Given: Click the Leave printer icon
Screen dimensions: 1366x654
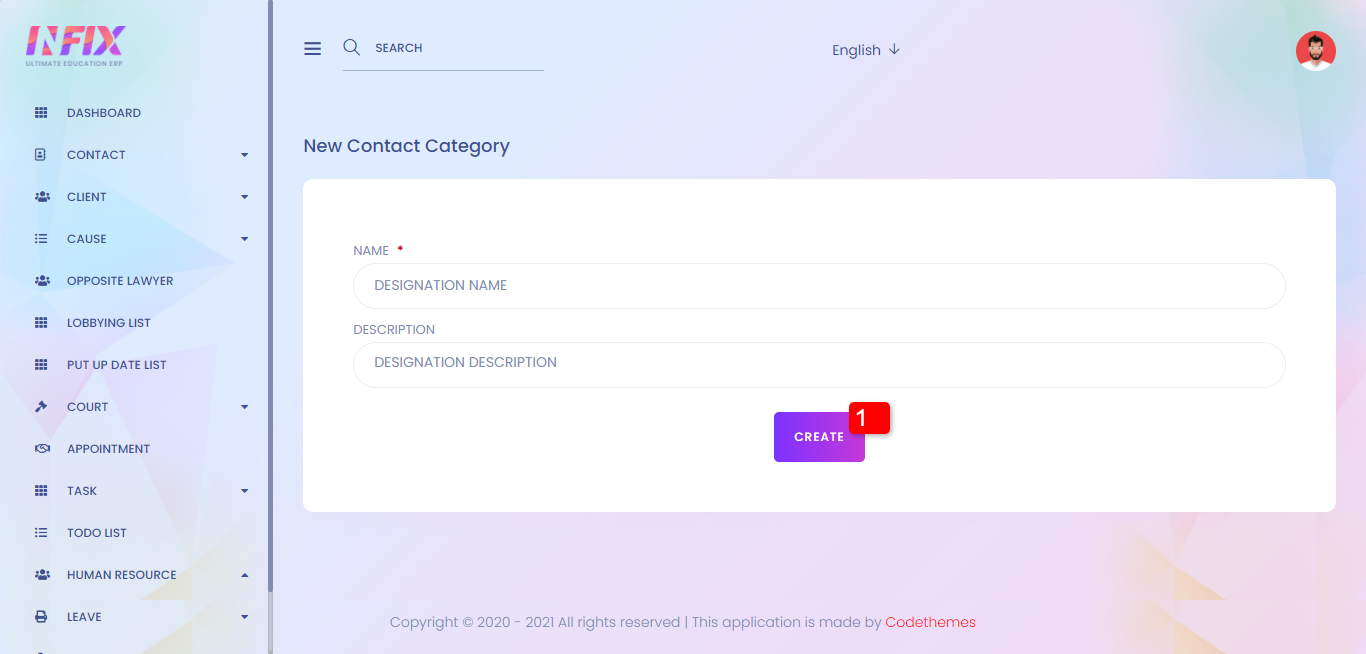Looking at the screenshot, I should click(x=41, y=617).
